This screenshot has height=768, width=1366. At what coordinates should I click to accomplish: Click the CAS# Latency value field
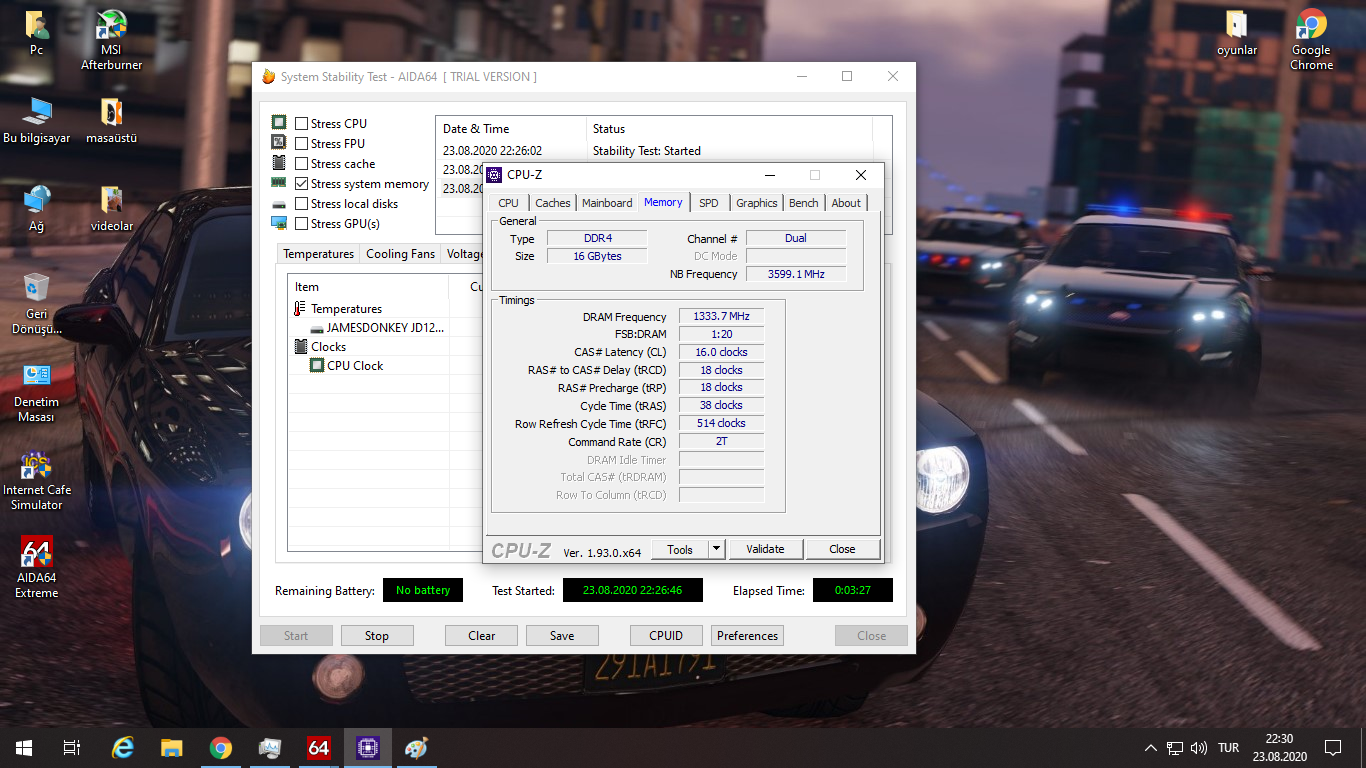721,352
